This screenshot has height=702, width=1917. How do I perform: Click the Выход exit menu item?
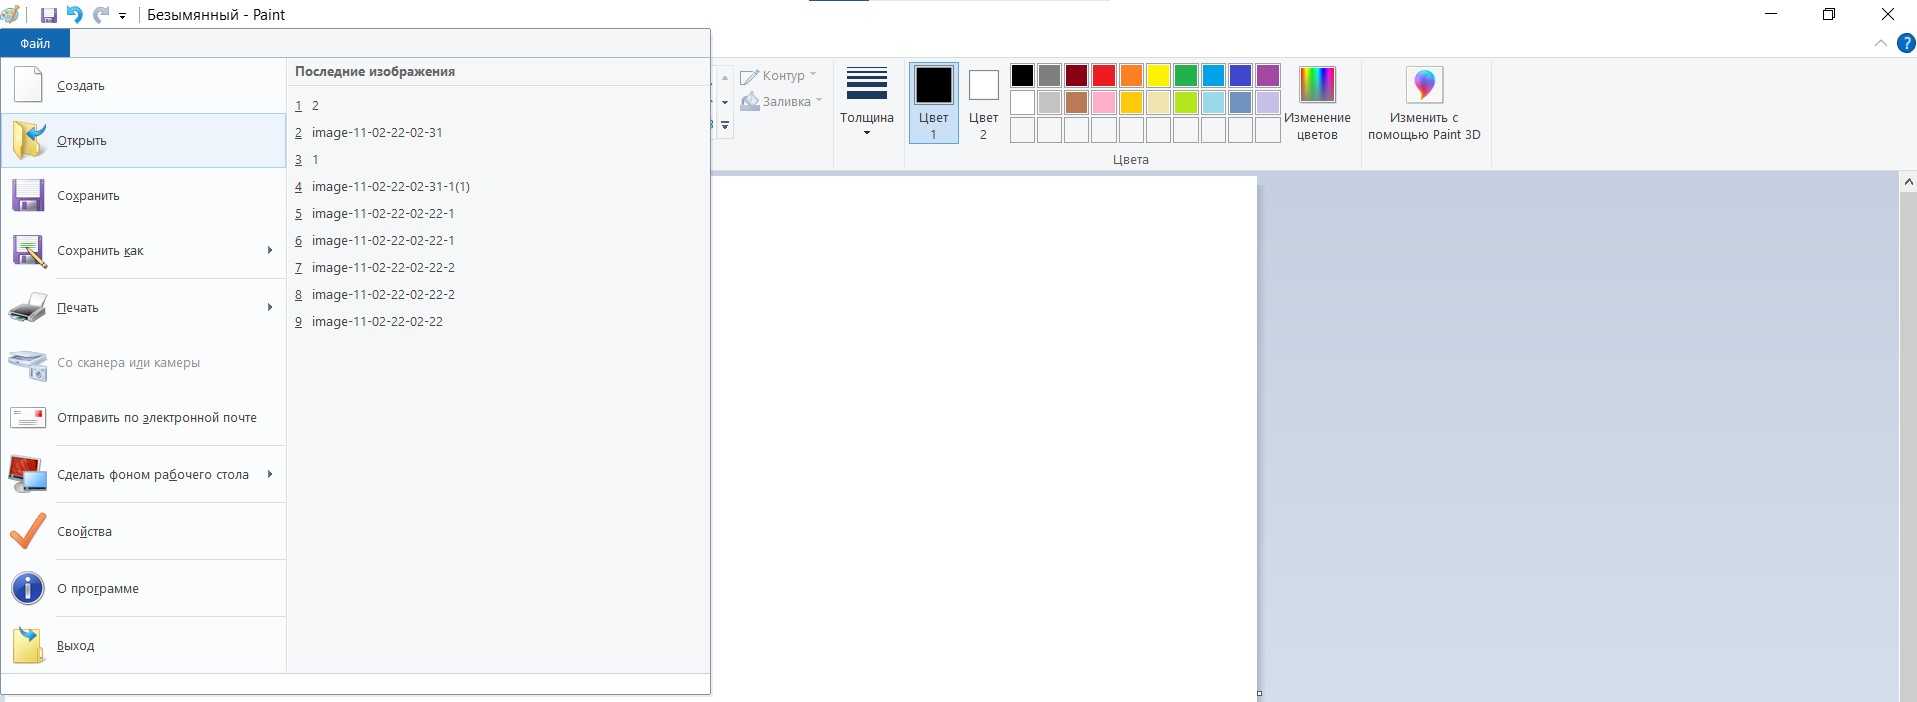(x=76, y=646)
